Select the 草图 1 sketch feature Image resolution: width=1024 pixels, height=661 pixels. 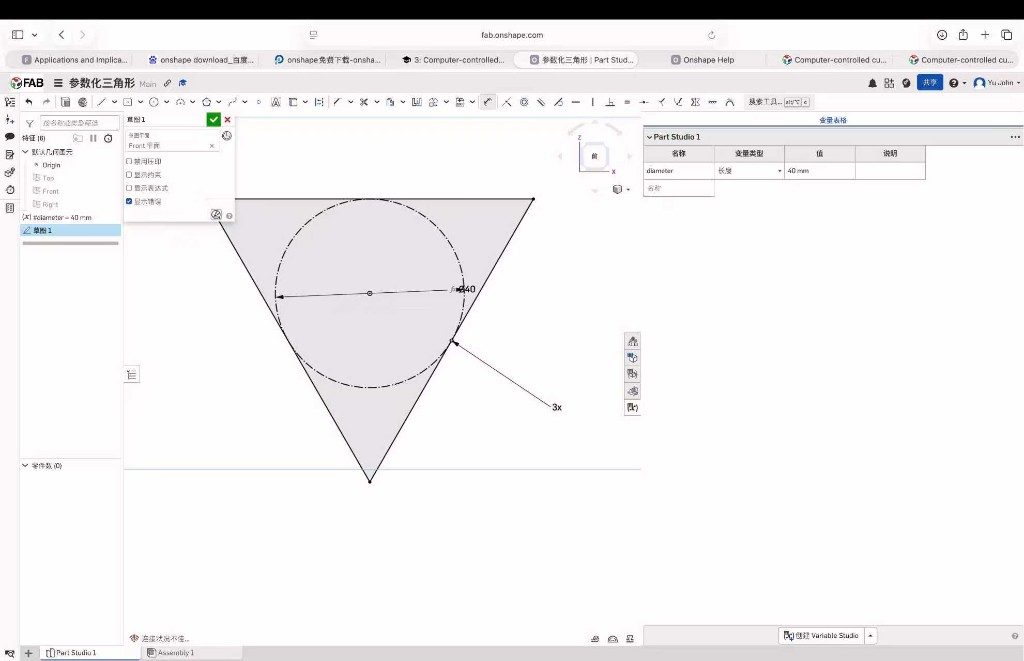71,230
